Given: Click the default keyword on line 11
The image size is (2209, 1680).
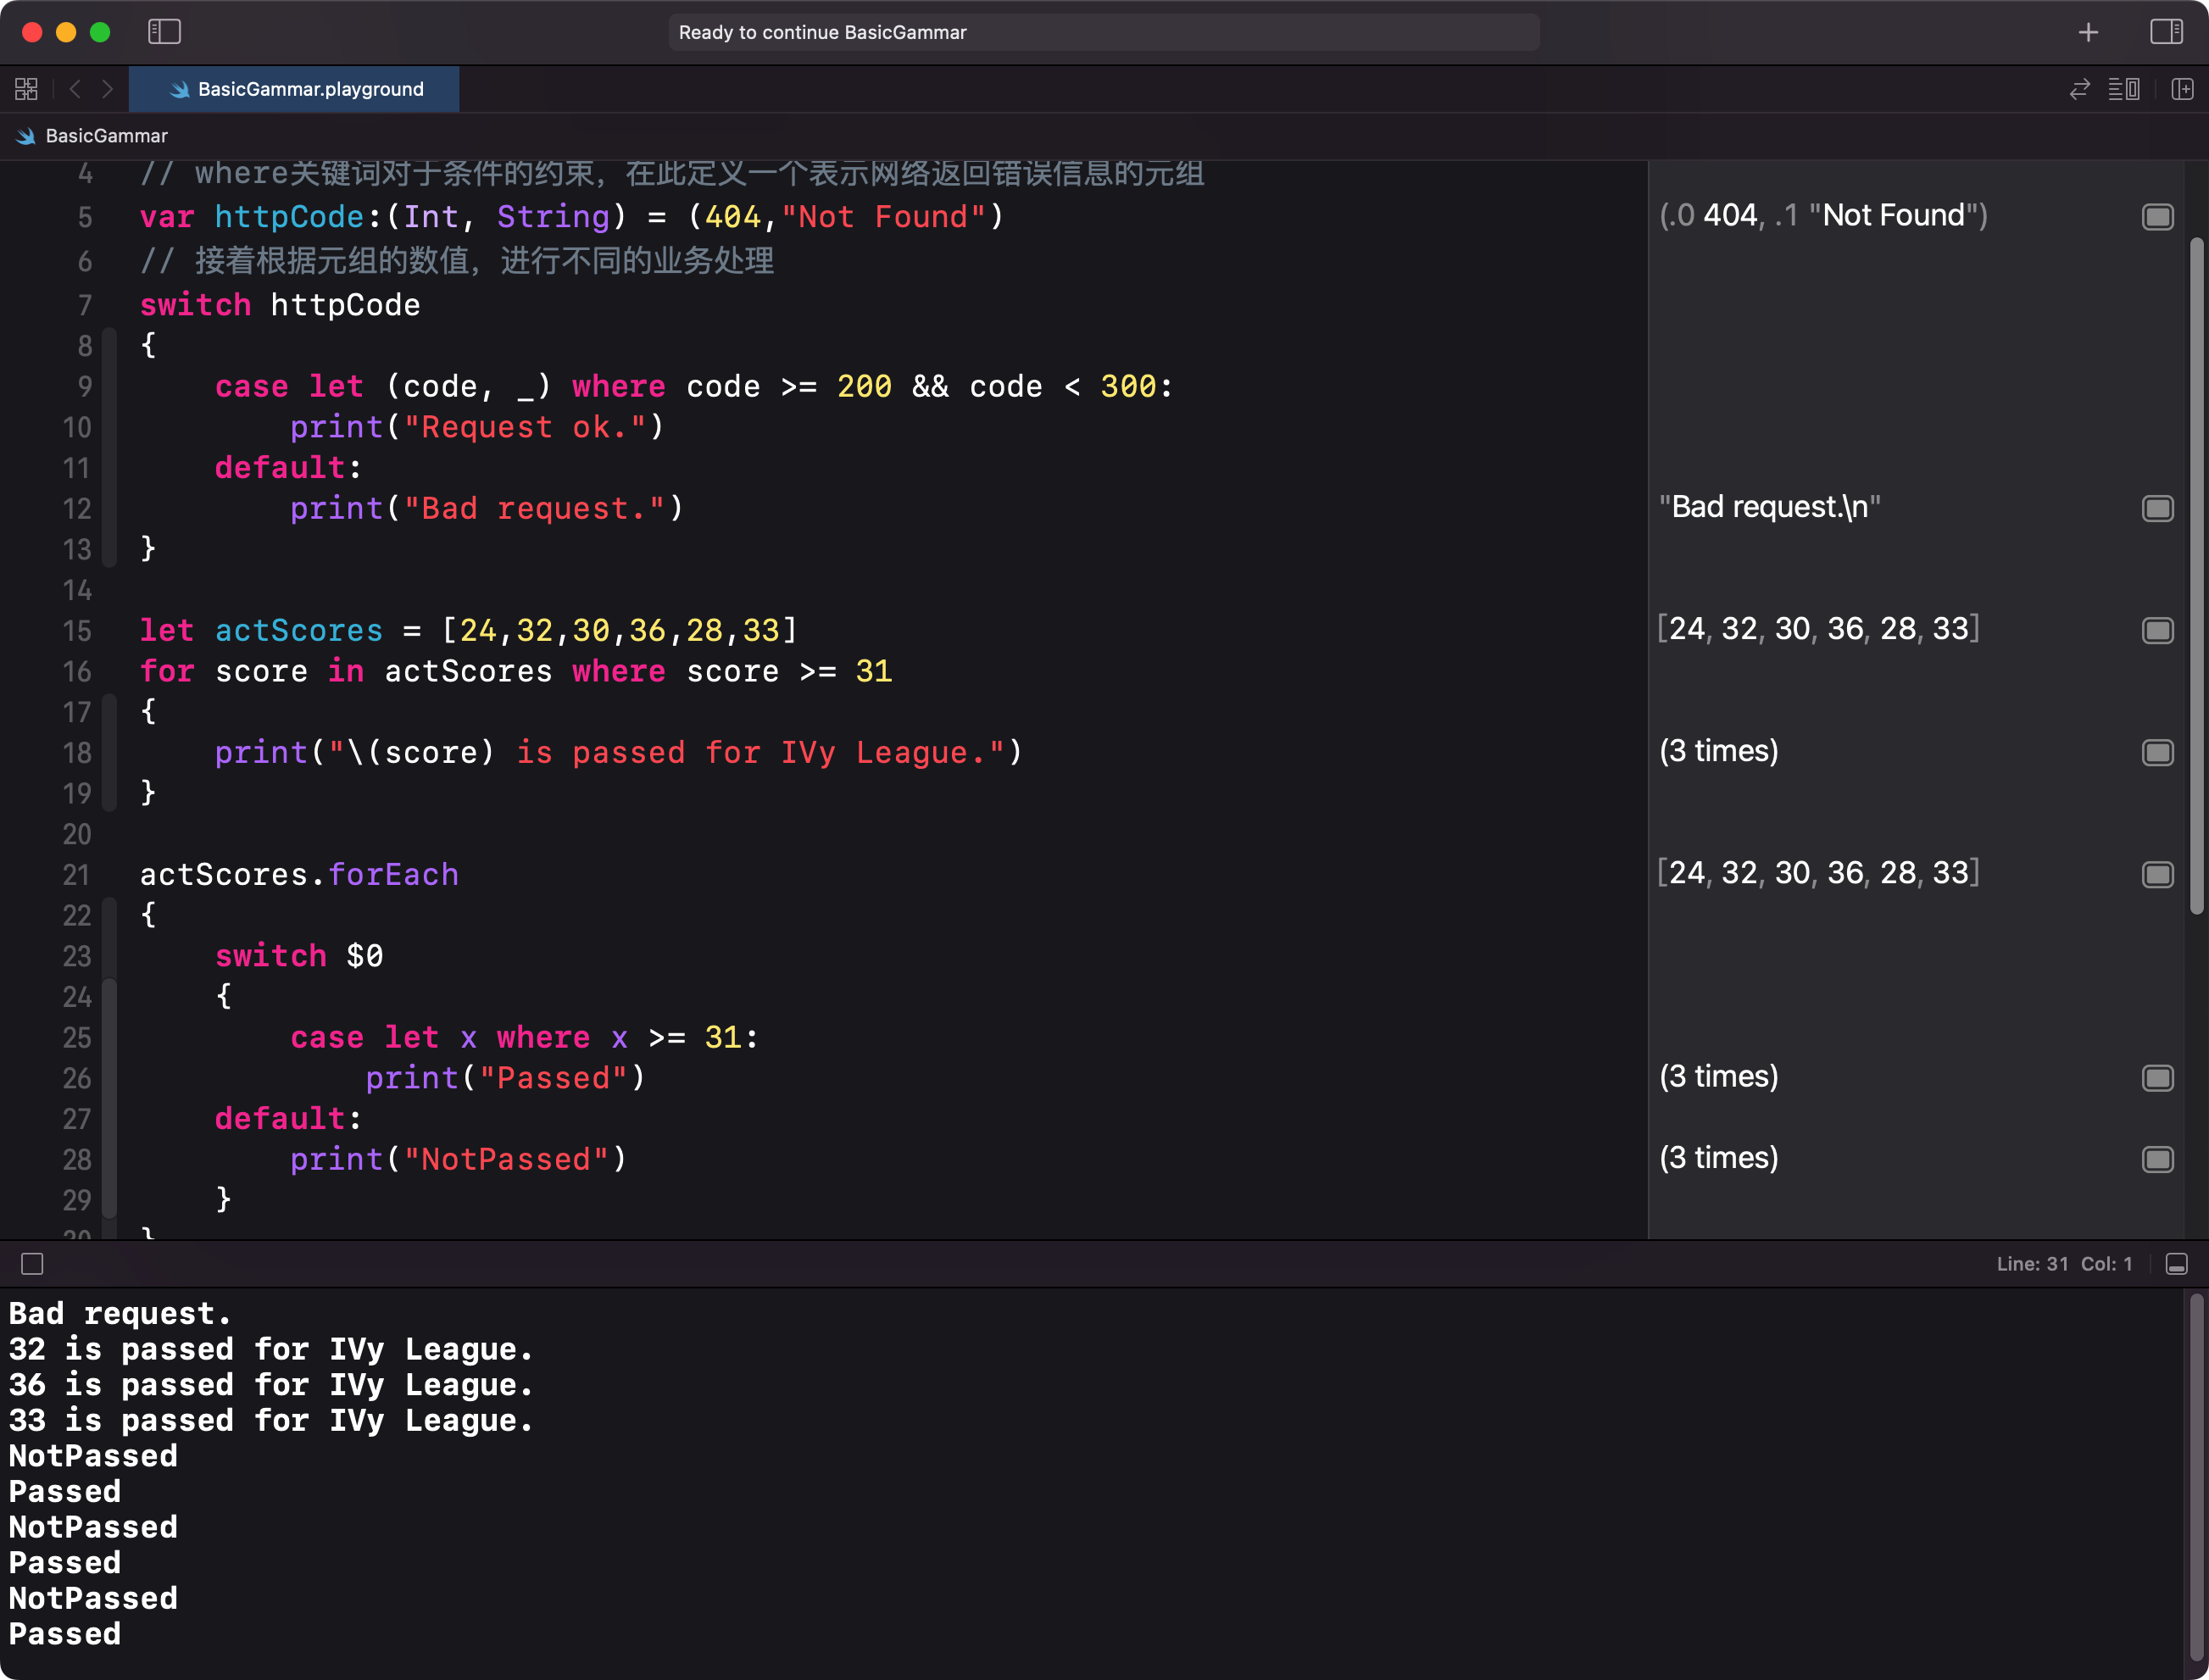Looking at the screenshot, I should 279,468.
